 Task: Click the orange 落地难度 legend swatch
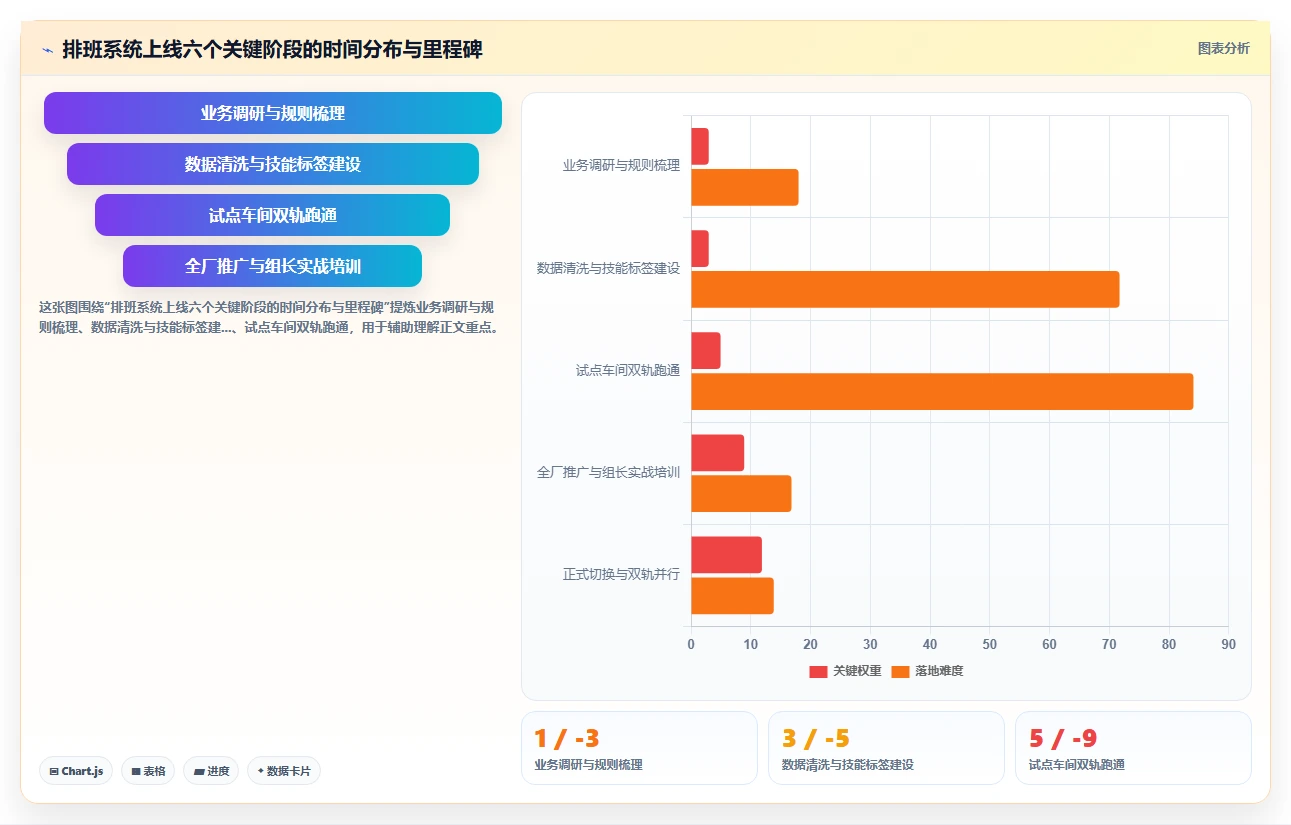[901, 671]
